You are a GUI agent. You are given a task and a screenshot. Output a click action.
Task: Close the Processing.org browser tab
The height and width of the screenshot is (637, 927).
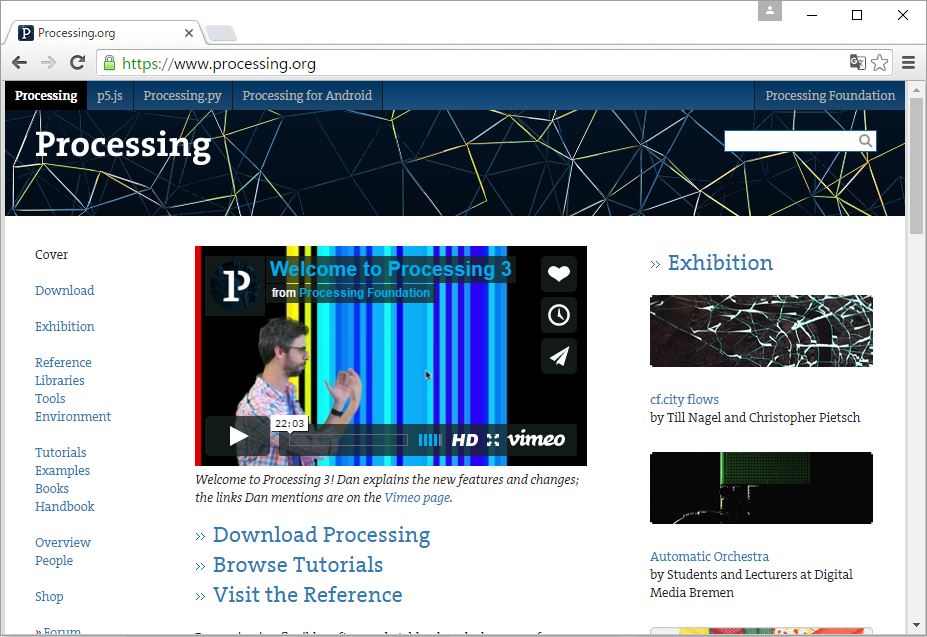pyautogui.click(x=189, y=33)
